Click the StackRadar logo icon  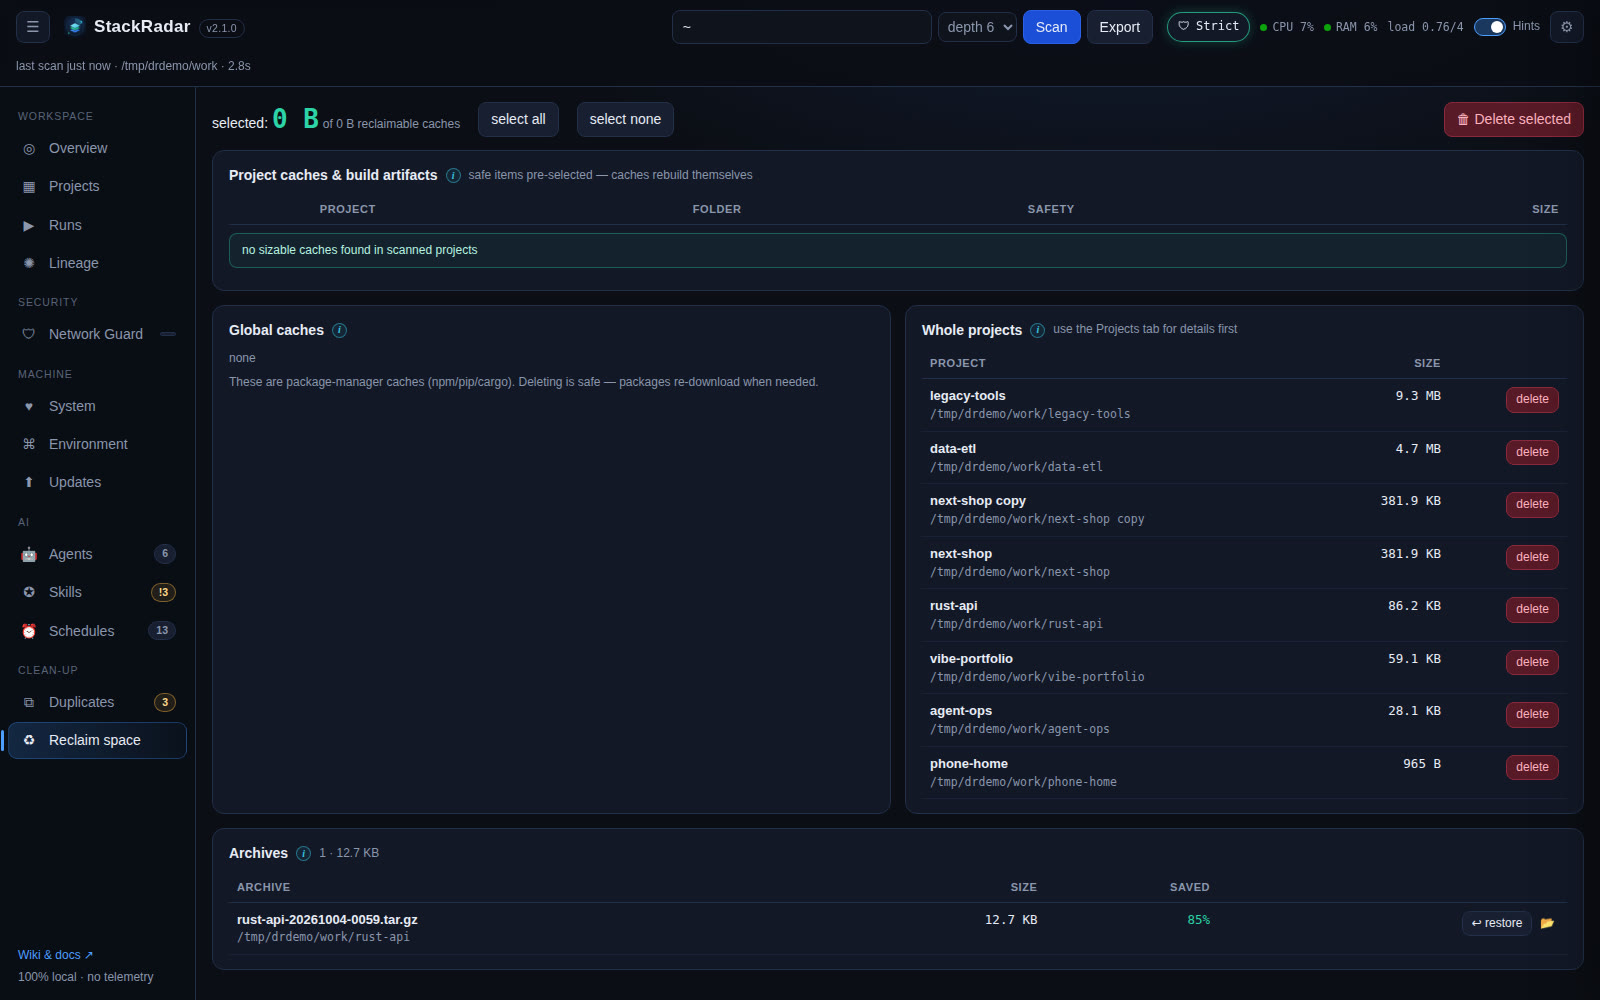click(x=75, y=27)
